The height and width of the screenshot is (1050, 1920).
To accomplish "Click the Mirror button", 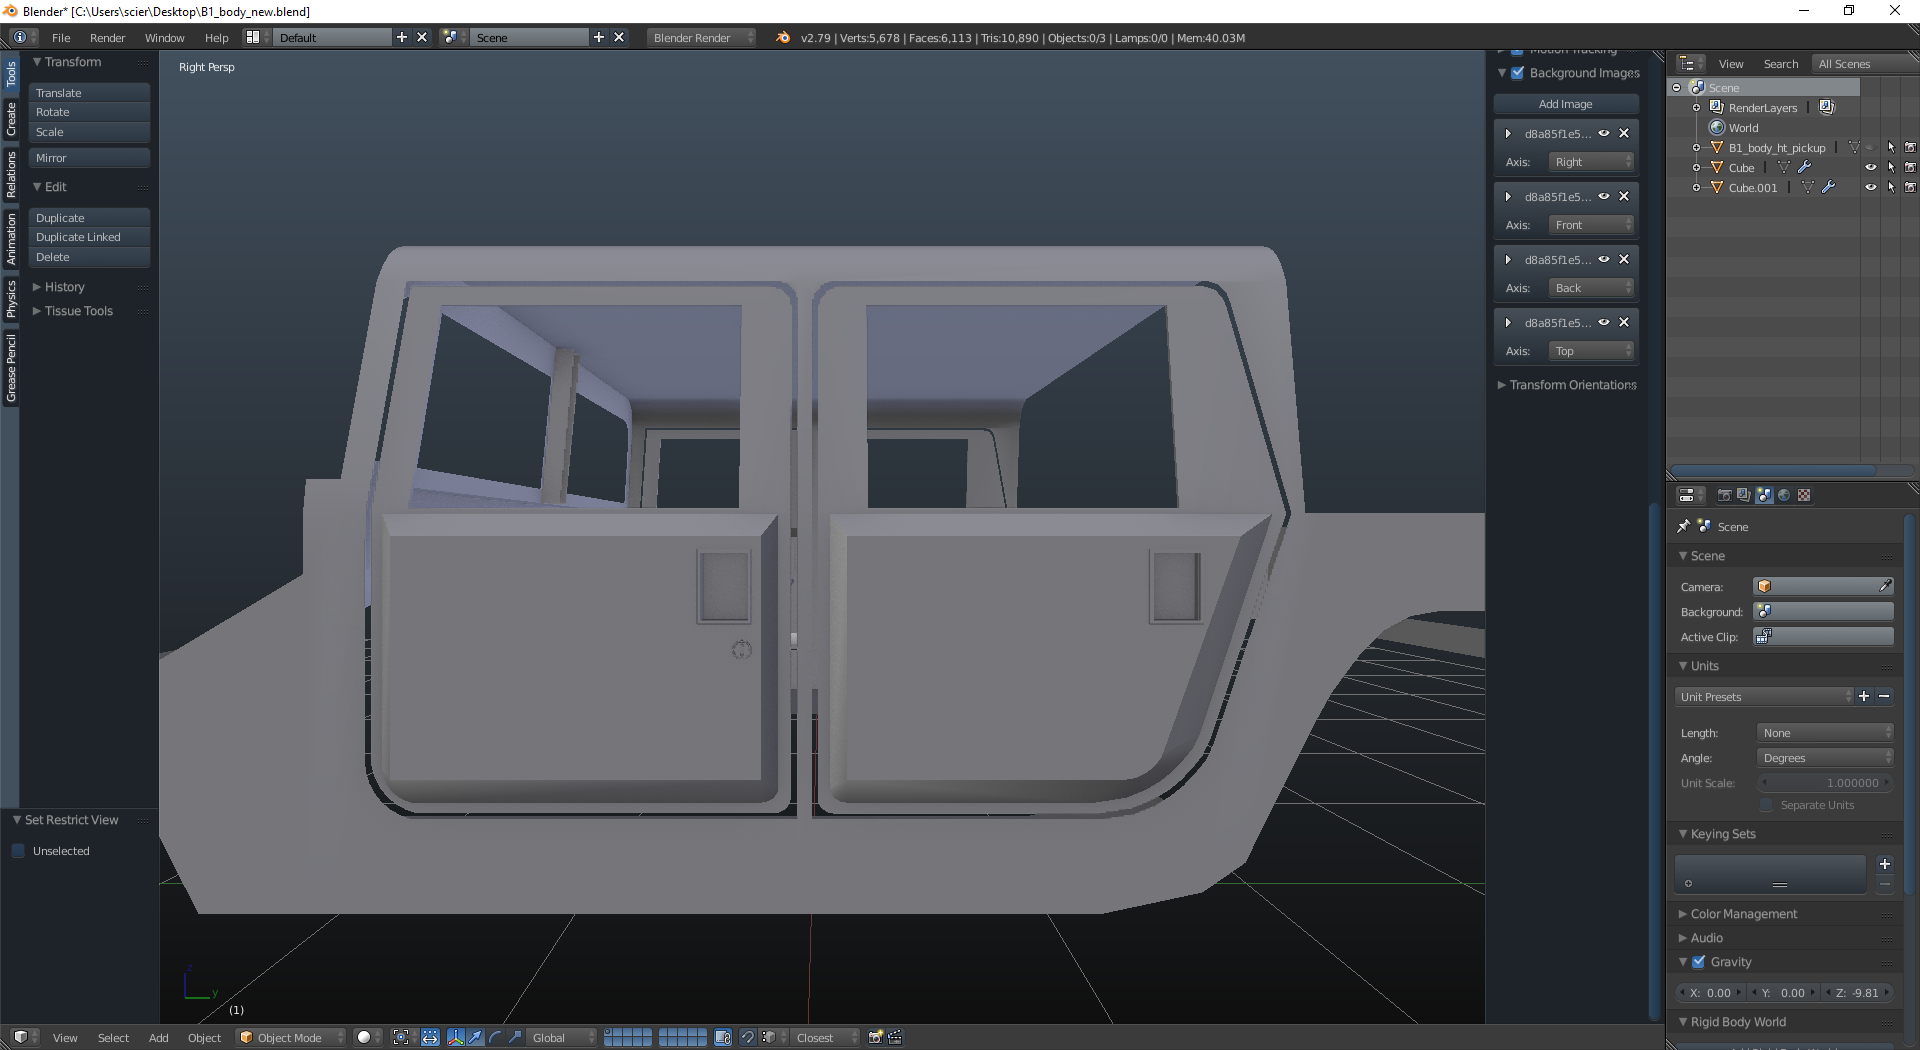I will [90, 157].
